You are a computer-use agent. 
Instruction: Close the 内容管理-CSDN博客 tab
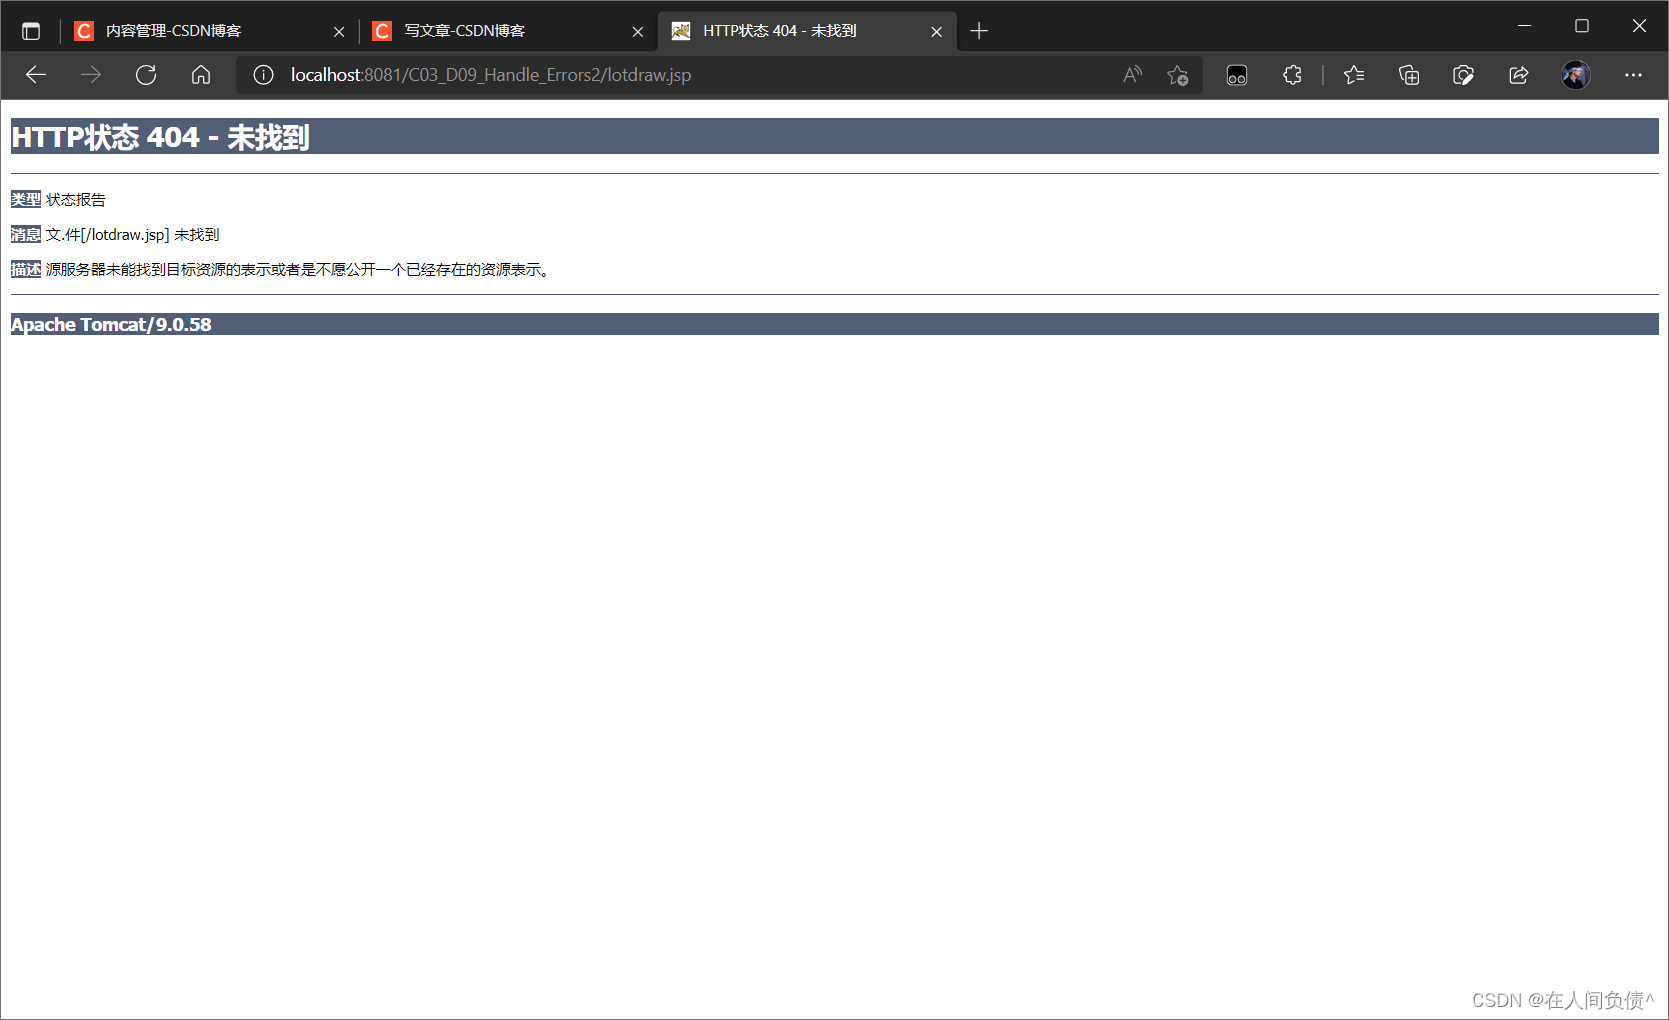[339, 31]
